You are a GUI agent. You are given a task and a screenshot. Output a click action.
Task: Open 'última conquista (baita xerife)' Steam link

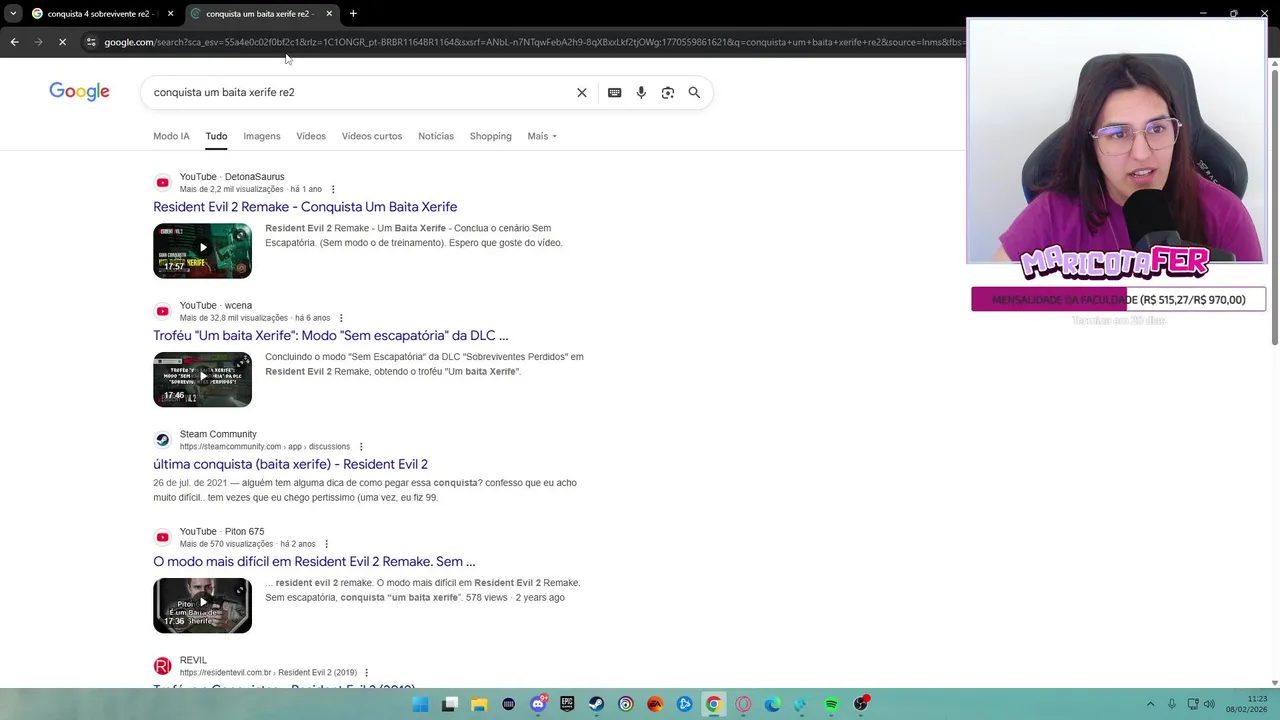(290, 464)
